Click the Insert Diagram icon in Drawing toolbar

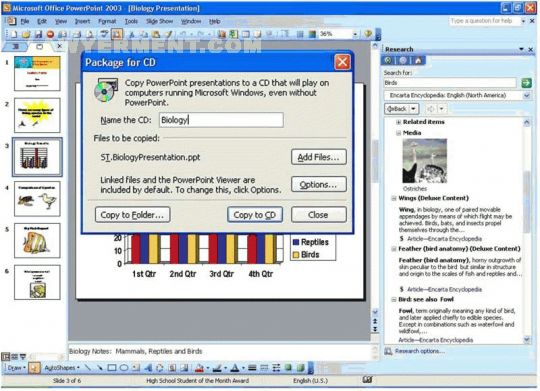click(160, 368)
